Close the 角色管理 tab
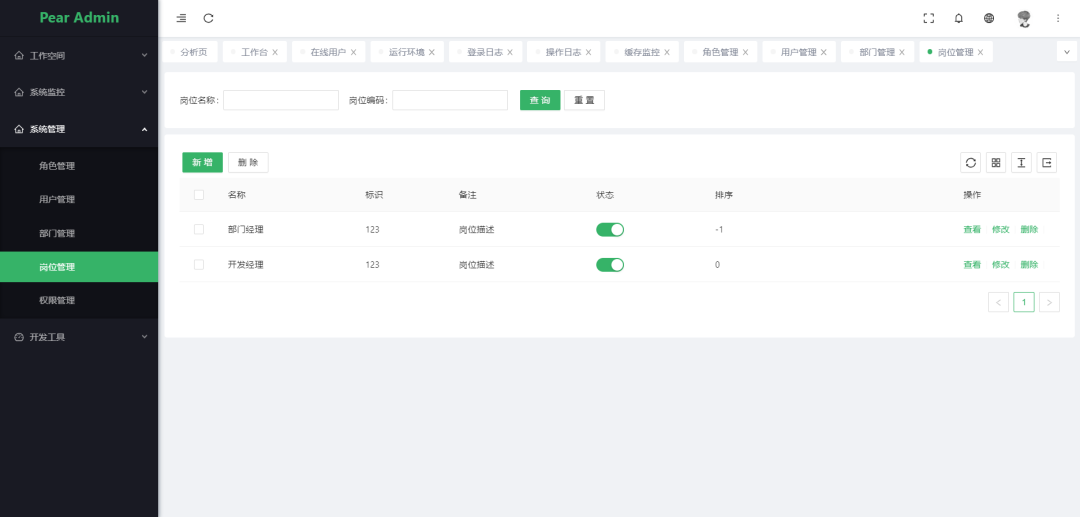1080x517 pixels. click(x=745, y=52)
